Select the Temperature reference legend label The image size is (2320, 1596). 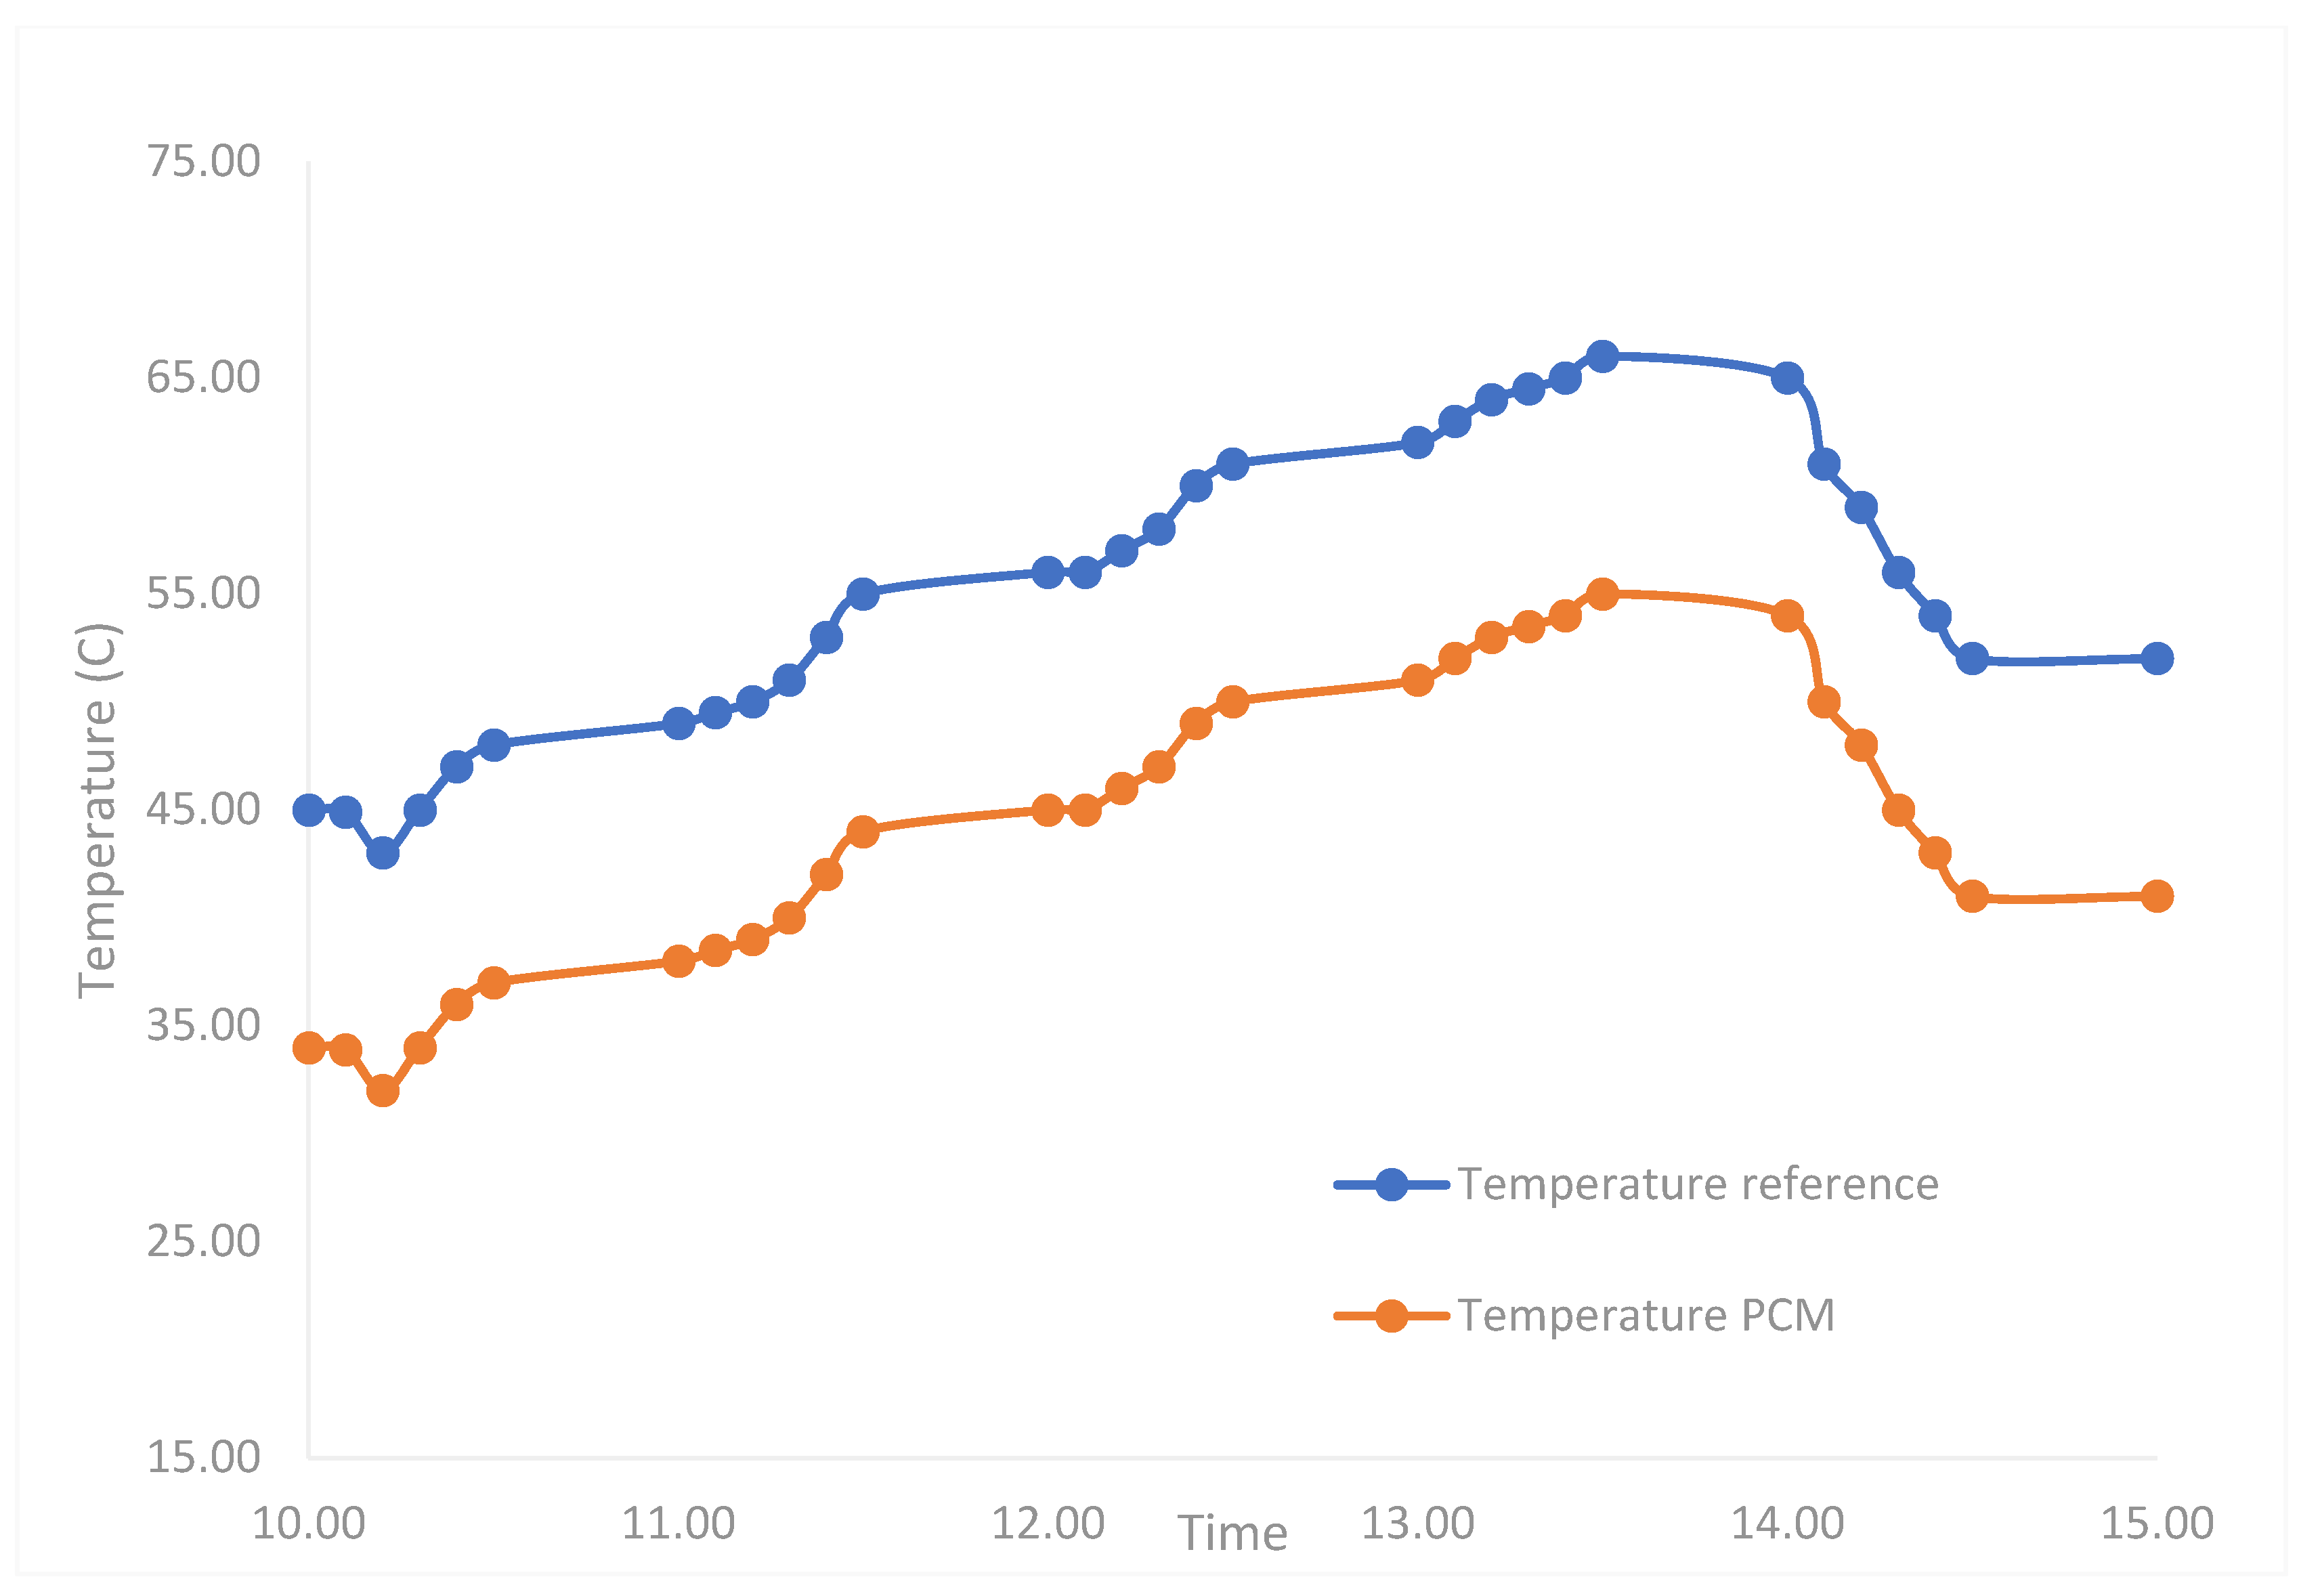click(1698, 1184)
